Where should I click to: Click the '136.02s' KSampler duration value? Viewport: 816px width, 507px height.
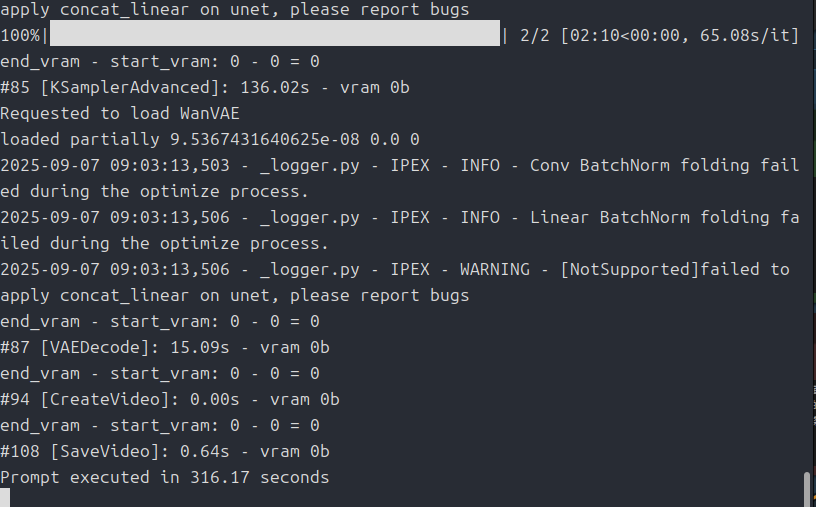point(275,87)
